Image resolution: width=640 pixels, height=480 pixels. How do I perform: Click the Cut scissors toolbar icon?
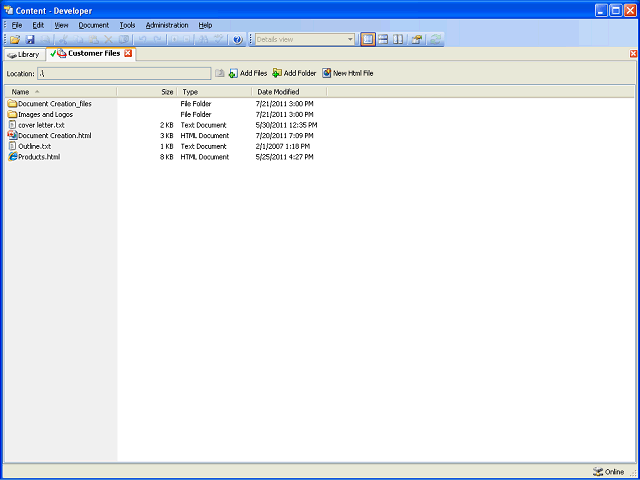64,40
